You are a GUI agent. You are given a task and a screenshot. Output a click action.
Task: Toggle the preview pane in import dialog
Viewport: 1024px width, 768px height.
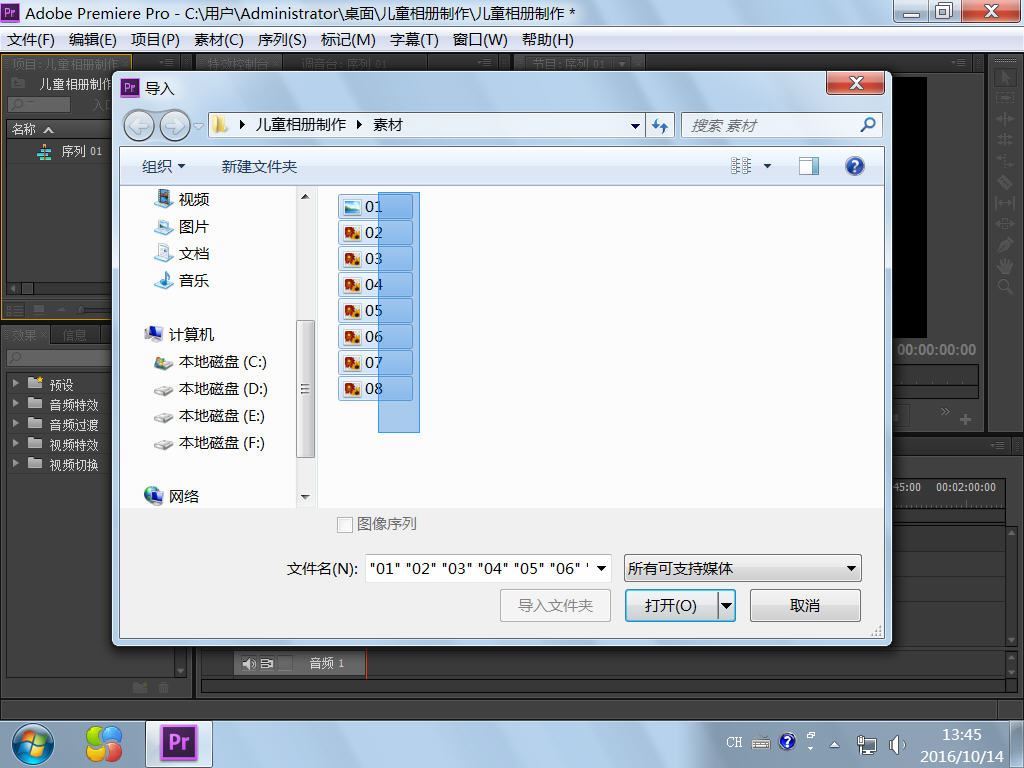(x=808, y=167)
